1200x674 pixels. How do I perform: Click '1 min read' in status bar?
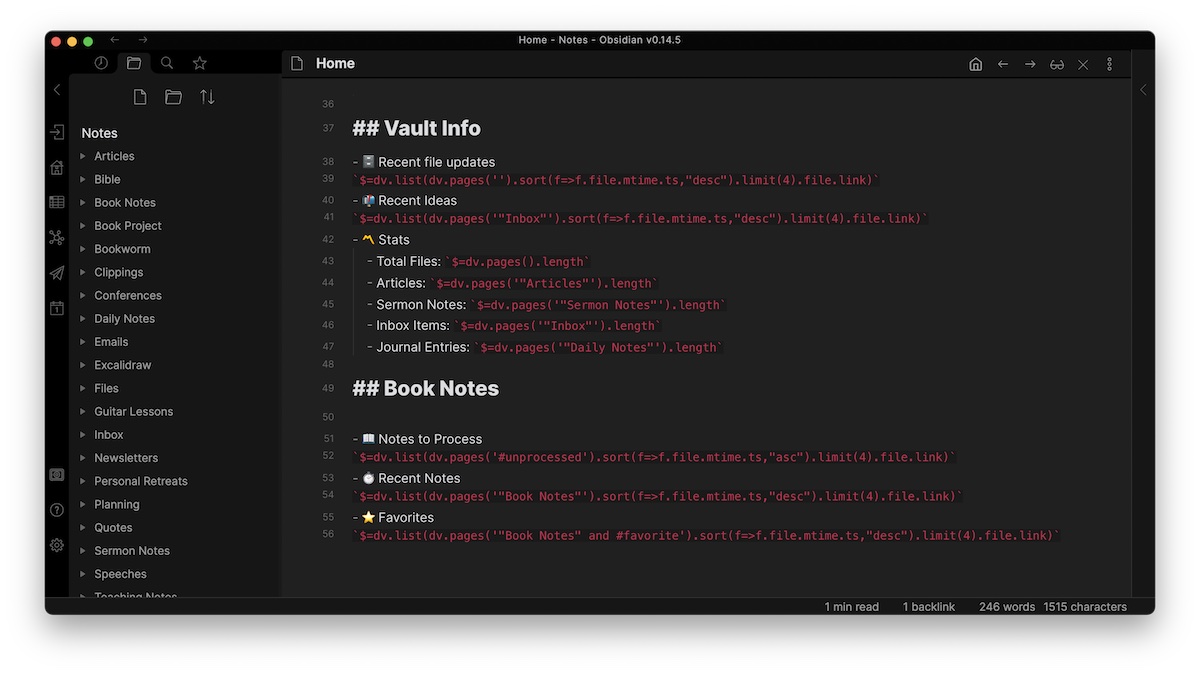tap(852, 607)
